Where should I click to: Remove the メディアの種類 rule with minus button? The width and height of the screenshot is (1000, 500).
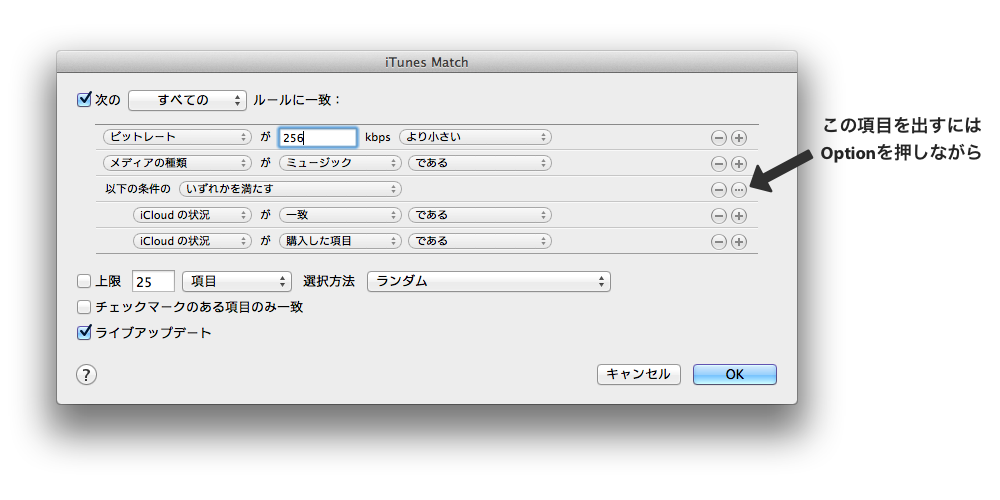click(719, 164)
